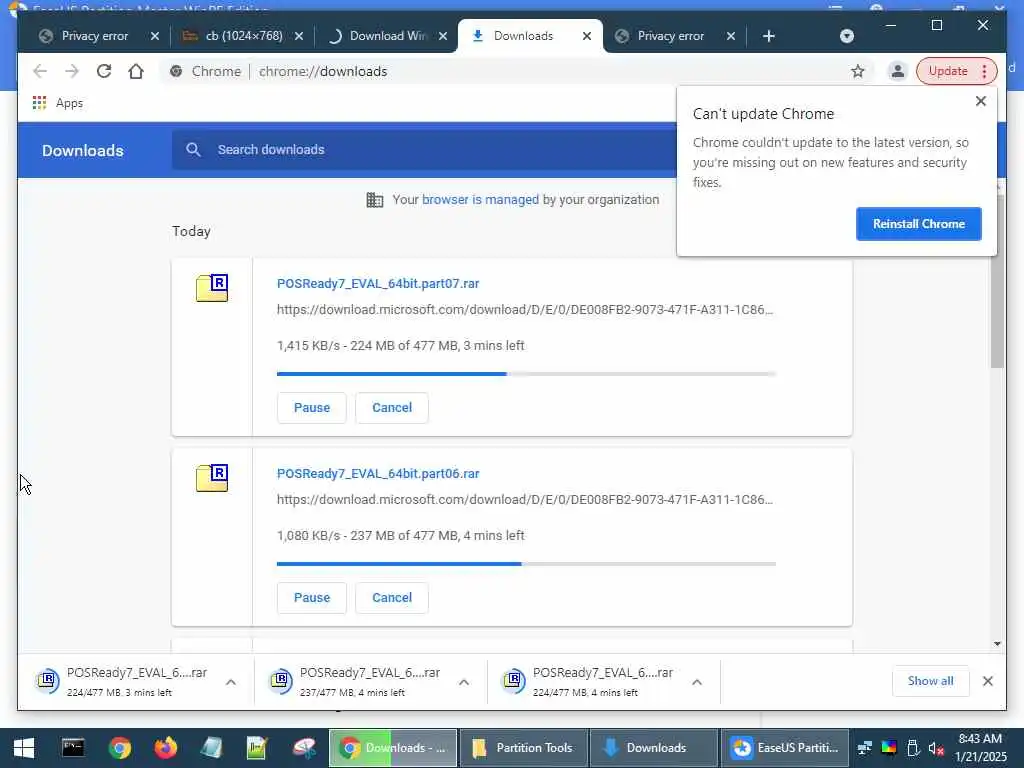The height and width of the screenshot is (768, 1024).
Task: Dismiss the Can't update Chrome popup
Action: 980,101
